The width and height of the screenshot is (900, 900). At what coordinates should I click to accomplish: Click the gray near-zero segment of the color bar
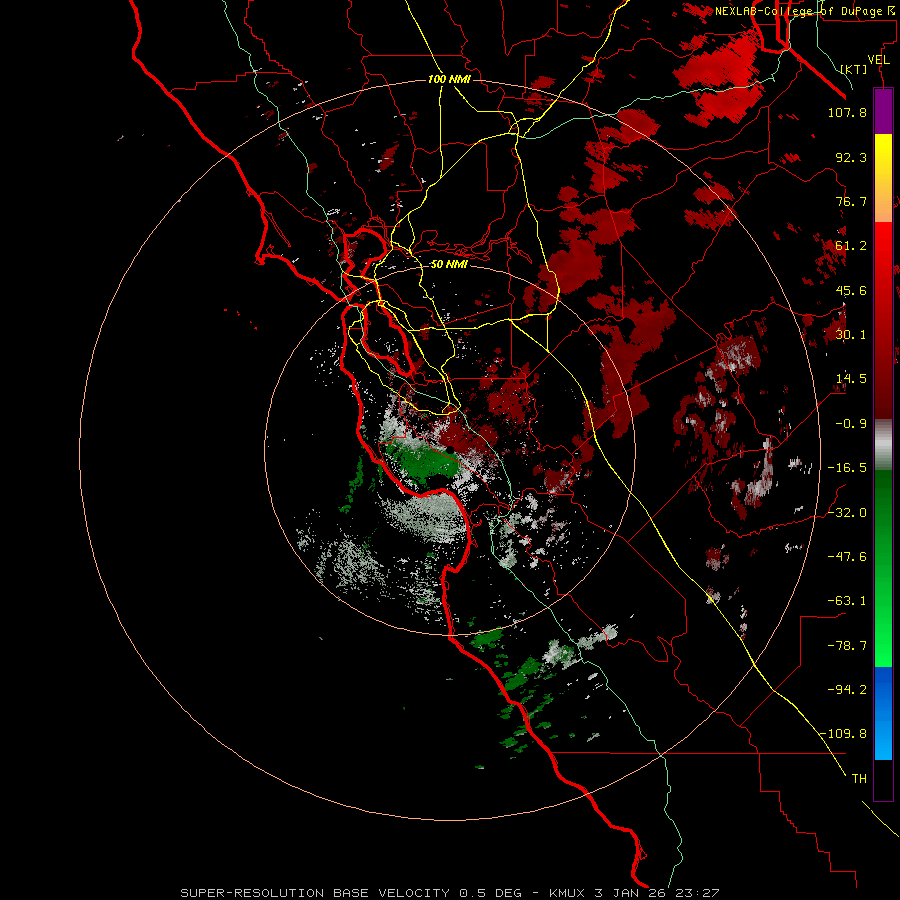point(883,445)
